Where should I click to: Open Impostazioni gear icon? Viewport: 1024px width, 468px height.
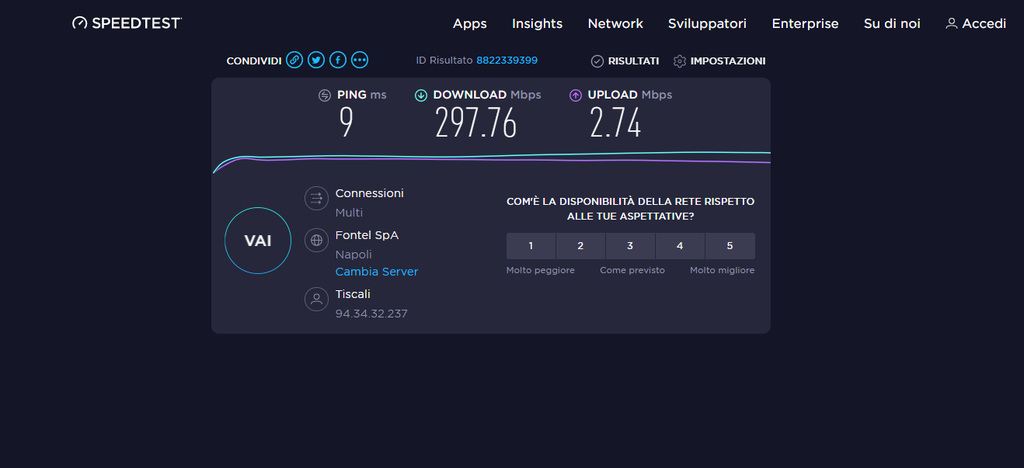[x=680, y=61]
